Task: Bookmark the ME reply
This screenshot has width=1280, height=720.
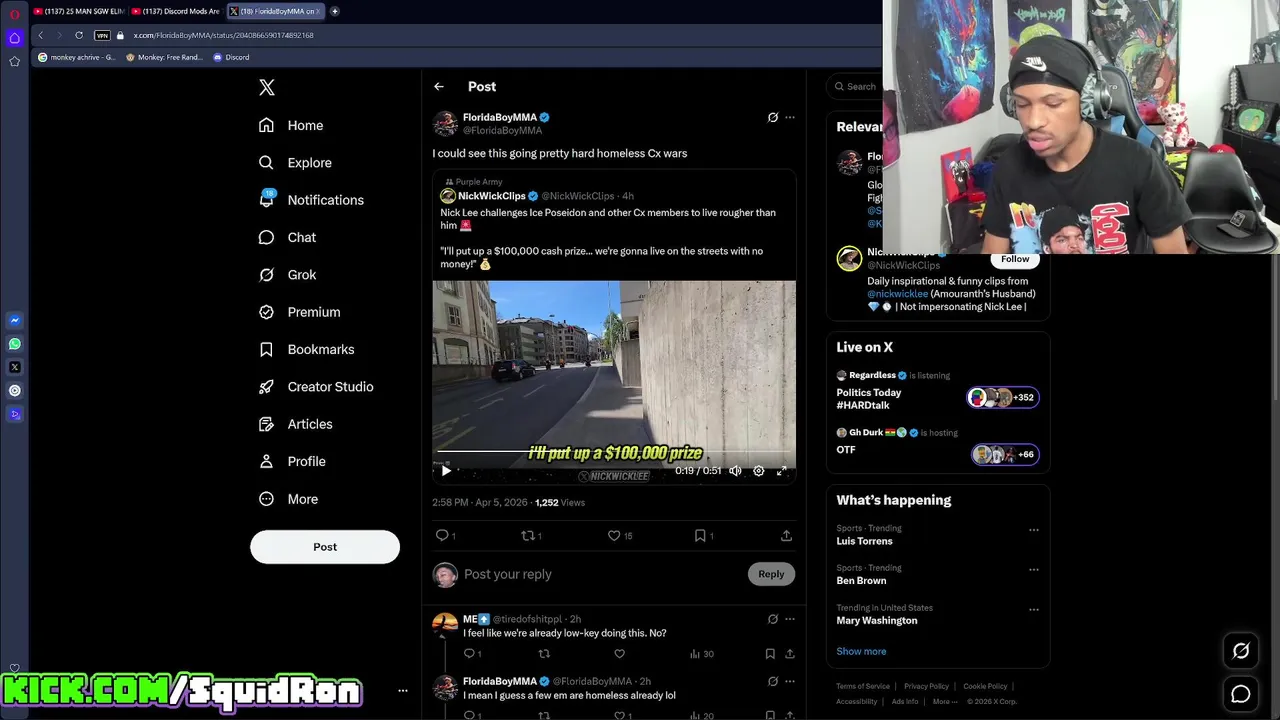Action: [770, 654]
